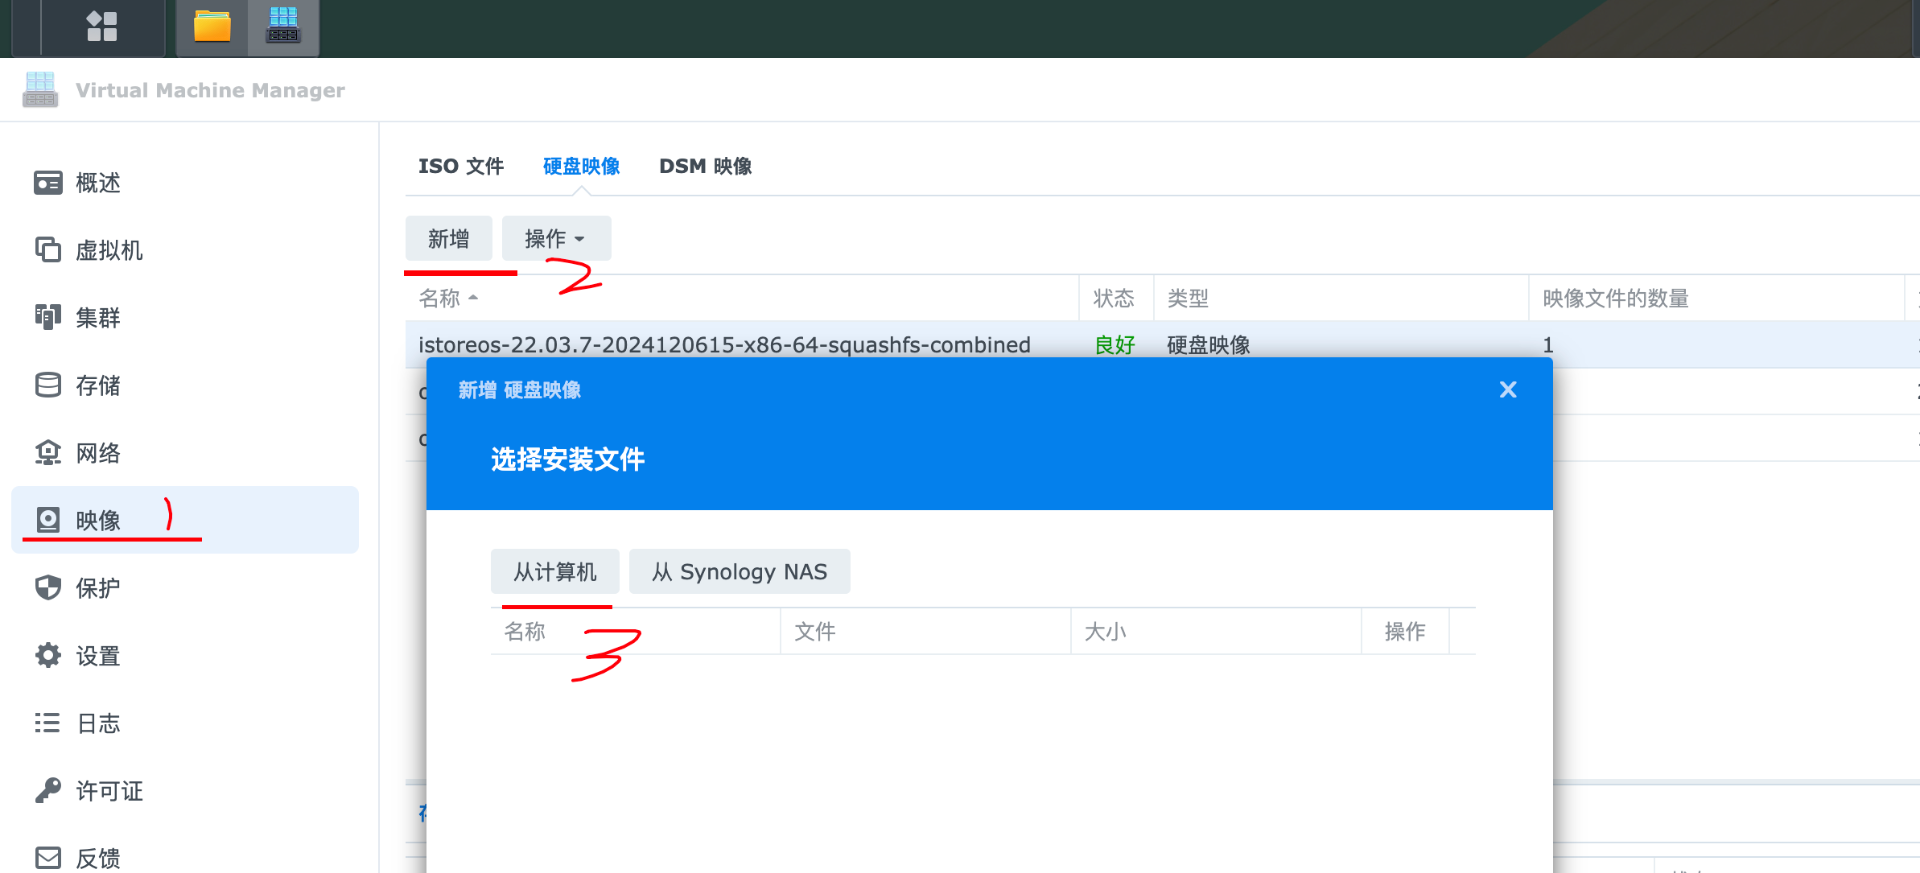
Task: Click the 状态 column header
Action: pyautogui.click(x=1116, y=298)
